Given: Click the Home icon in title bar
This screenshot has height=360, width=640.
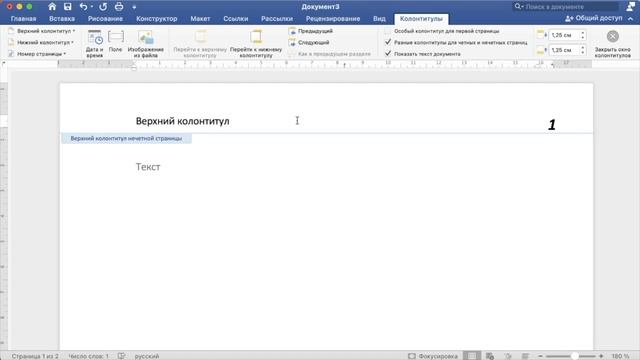Looking at the screenshot, I should (x=52, y=7).
